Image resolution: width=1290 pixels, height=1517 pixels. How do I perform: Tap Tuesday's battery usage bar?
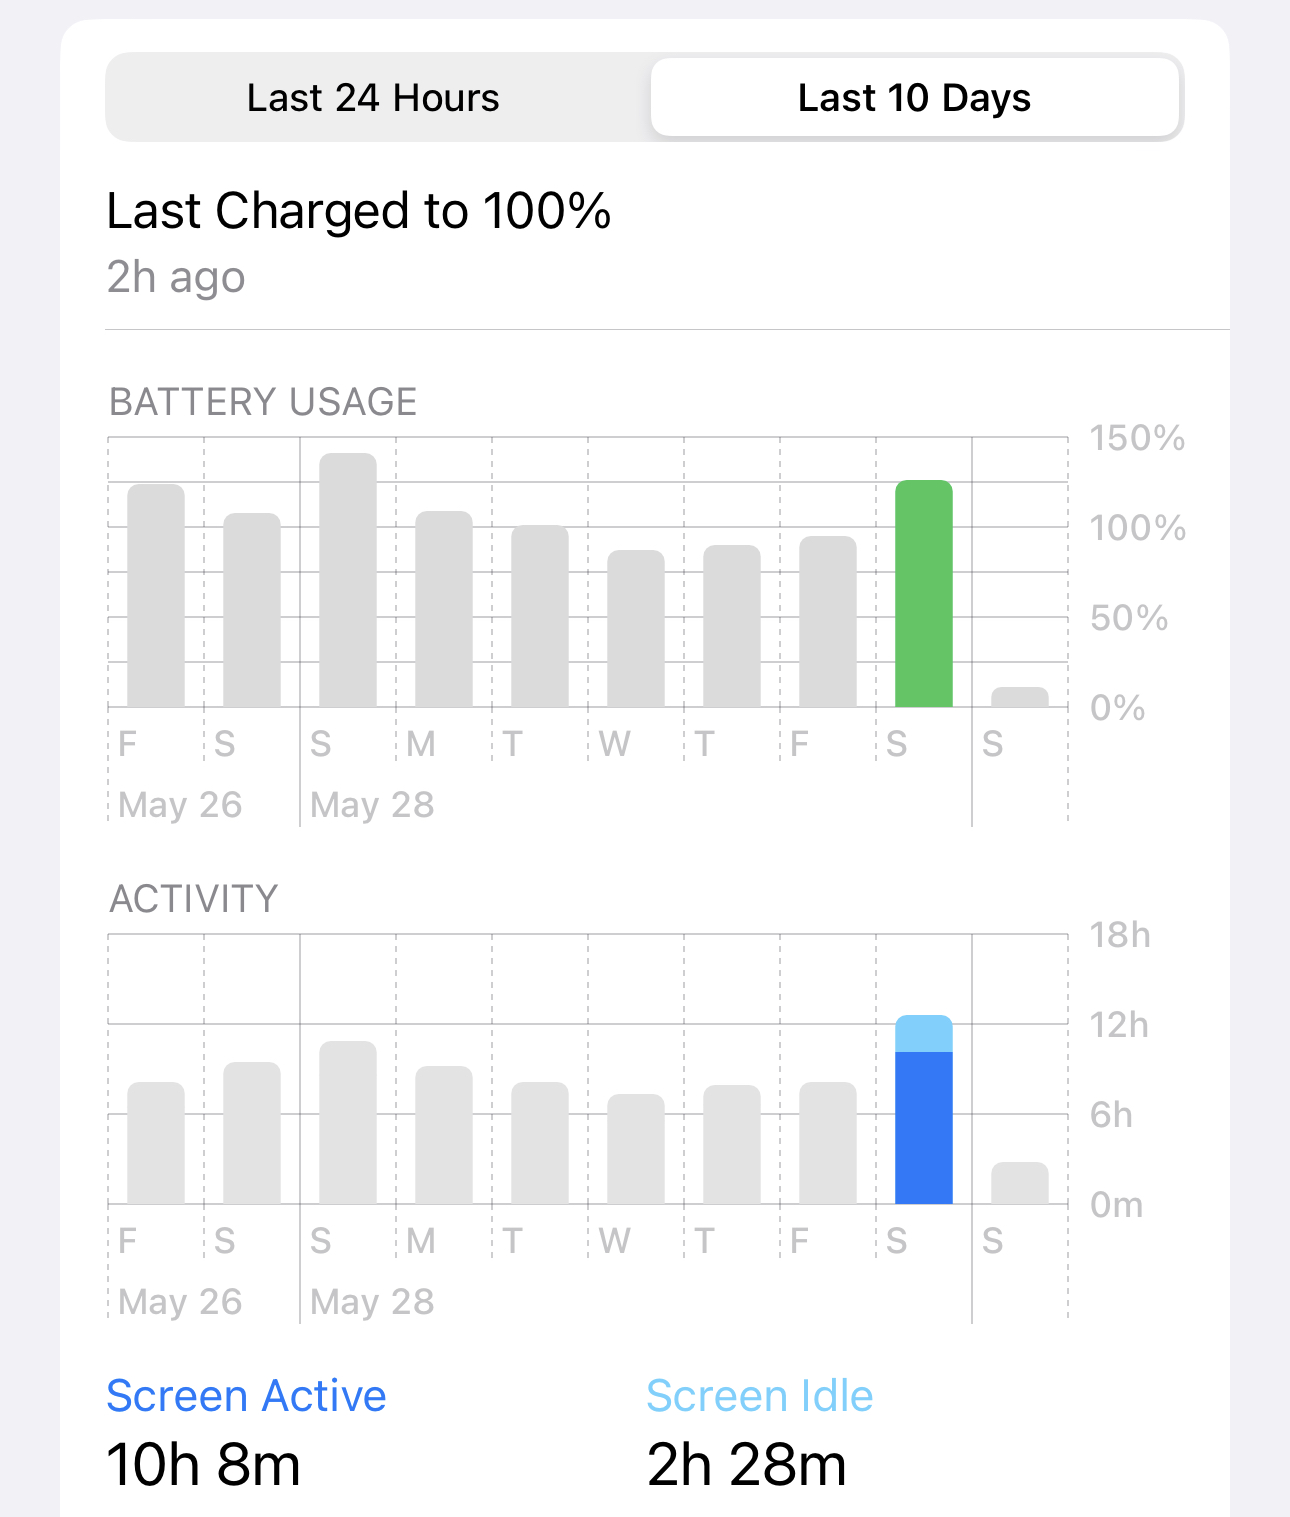(x=540, y=616)
